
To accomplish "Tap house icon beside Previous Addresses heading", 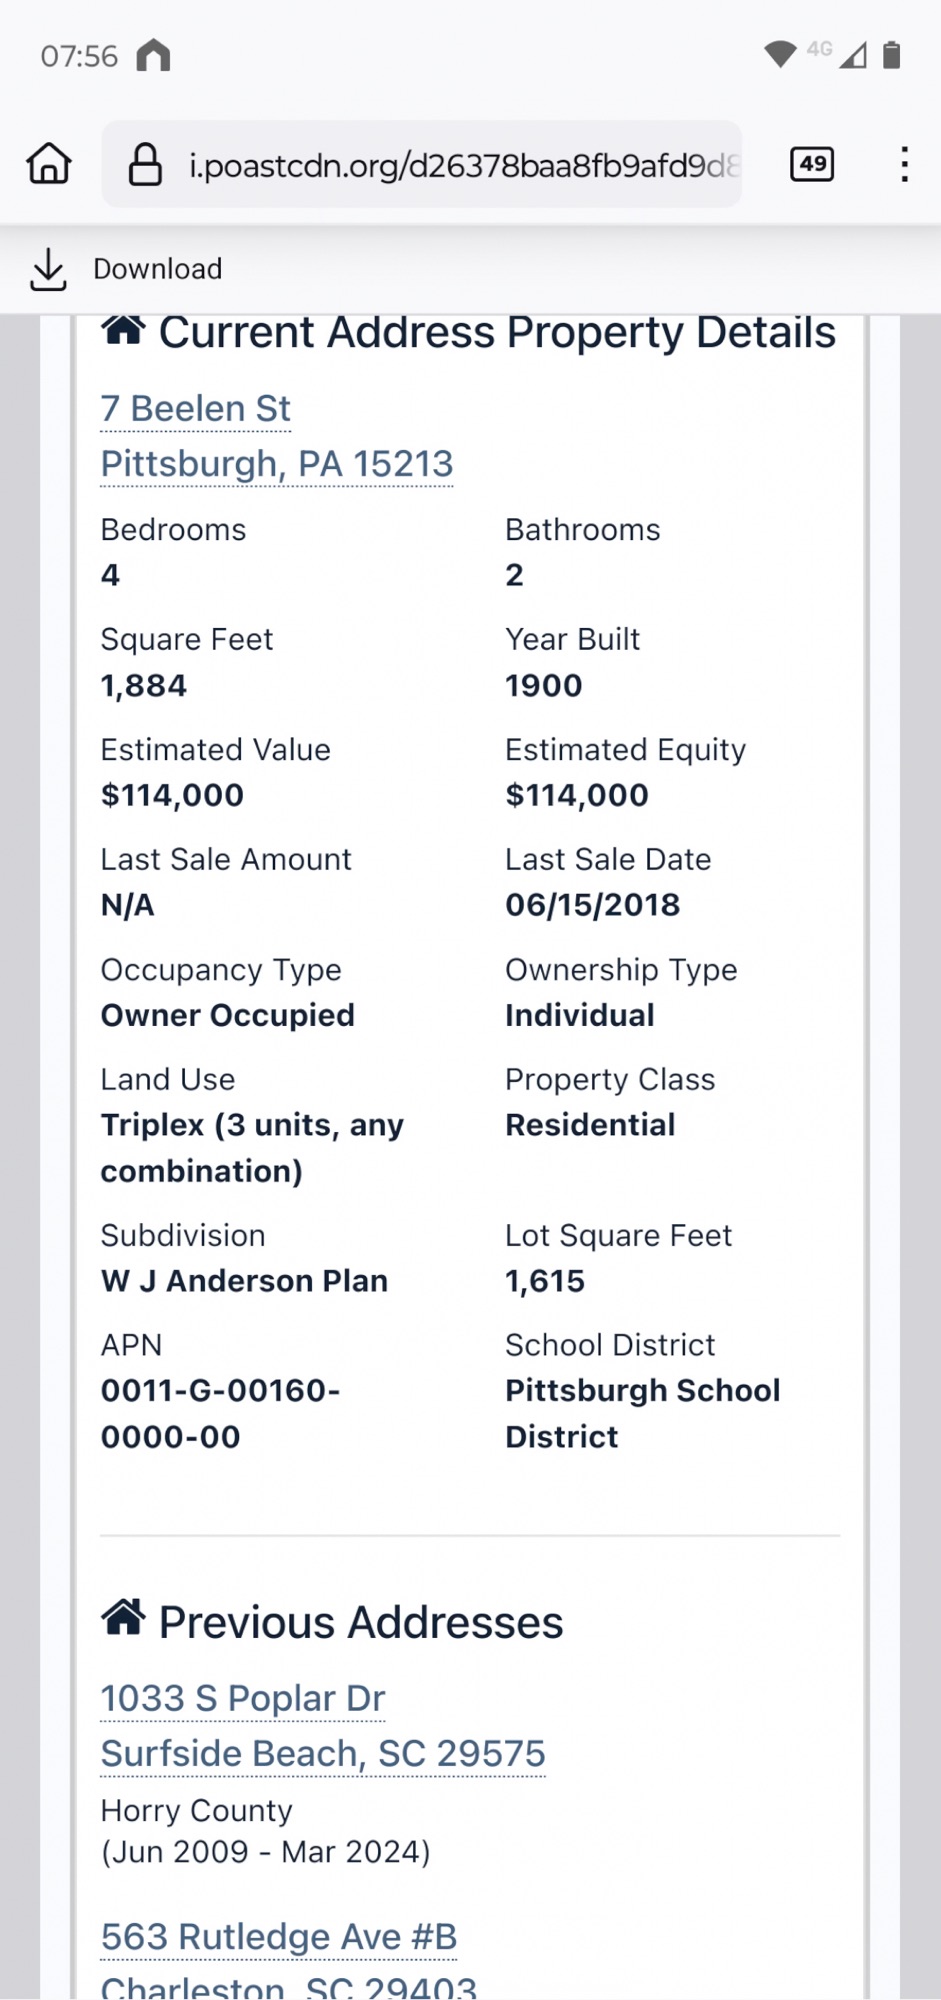I will click(x=123, y=1617).
